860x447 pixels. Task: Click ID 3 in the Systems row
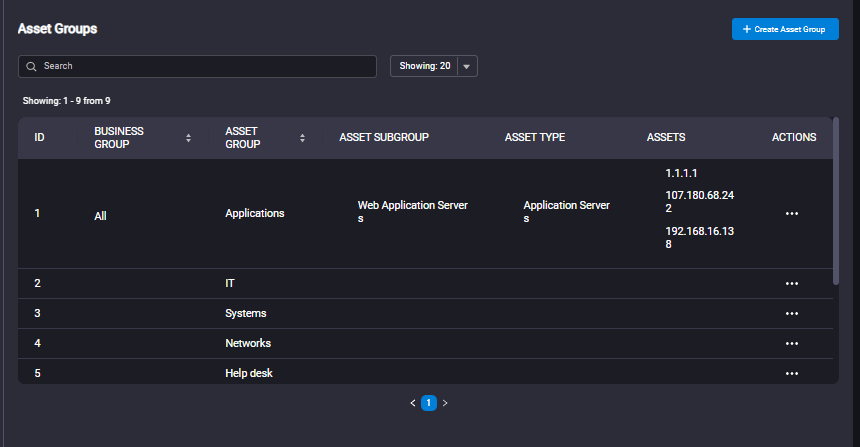[37, 314]
